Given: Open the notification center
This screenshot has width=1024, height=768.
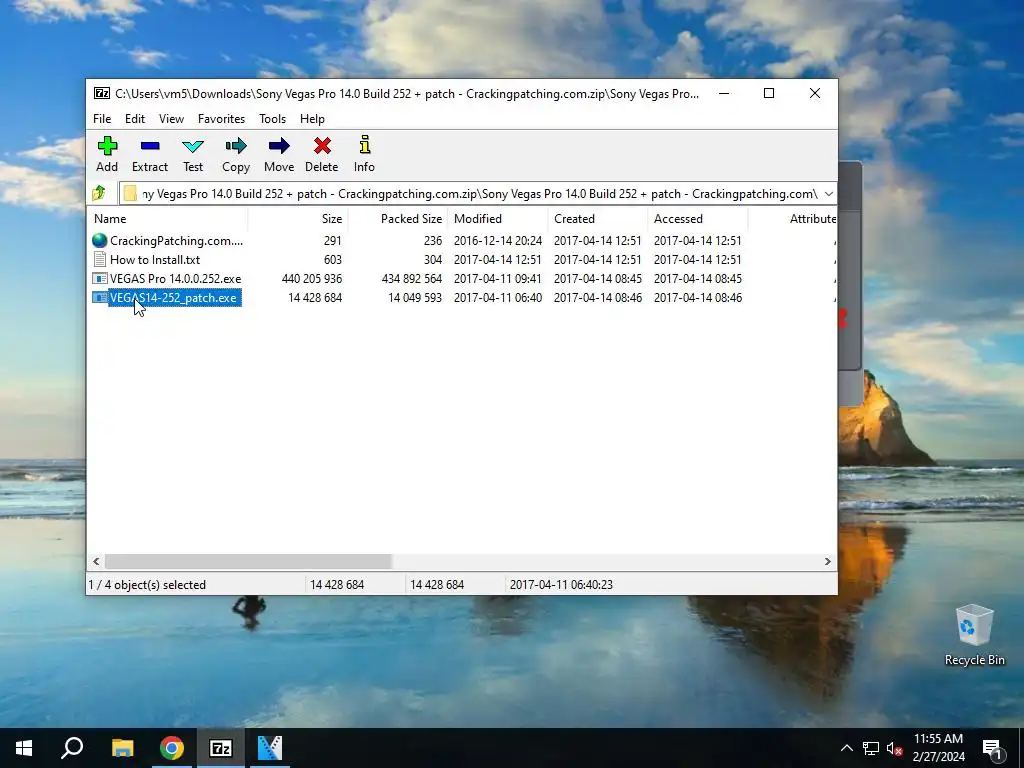Looking at the screenshot, I should (x=992, y=748).
